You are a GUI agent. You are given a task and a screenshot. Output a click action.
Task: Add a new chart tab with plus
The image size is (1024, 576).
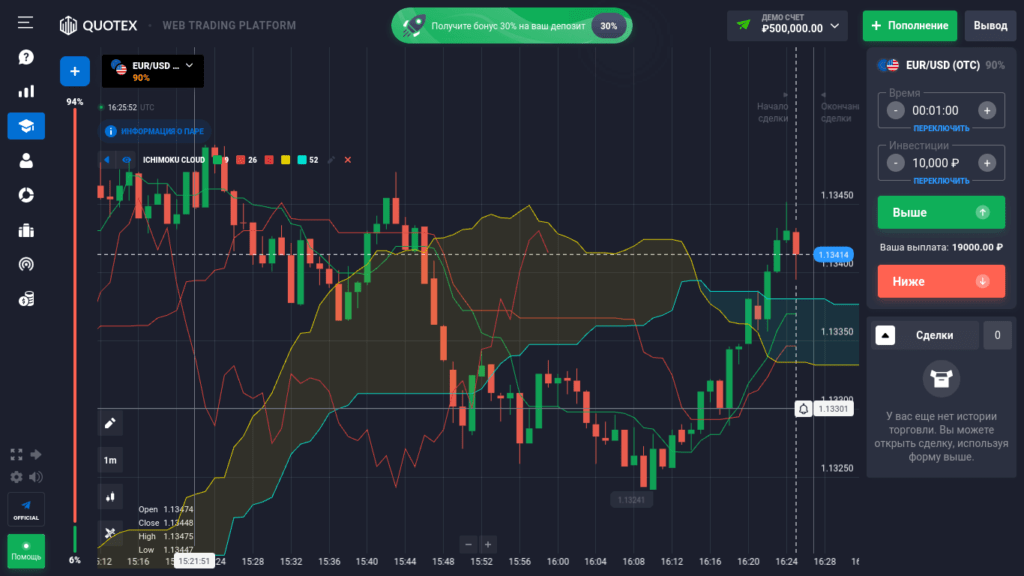click(75, 72)
